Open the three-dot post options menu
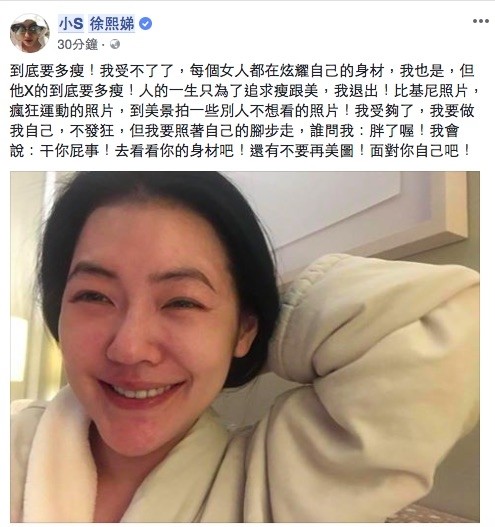Screen dimensions: 495x527 point(481,21)
